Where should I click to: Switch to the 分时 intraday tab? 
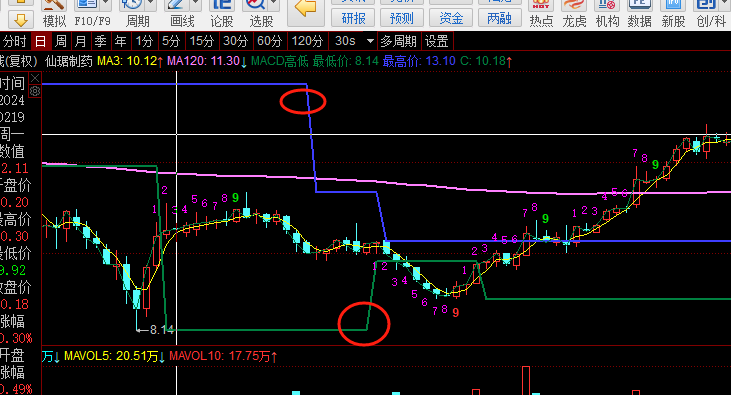(x=14, y=41)
